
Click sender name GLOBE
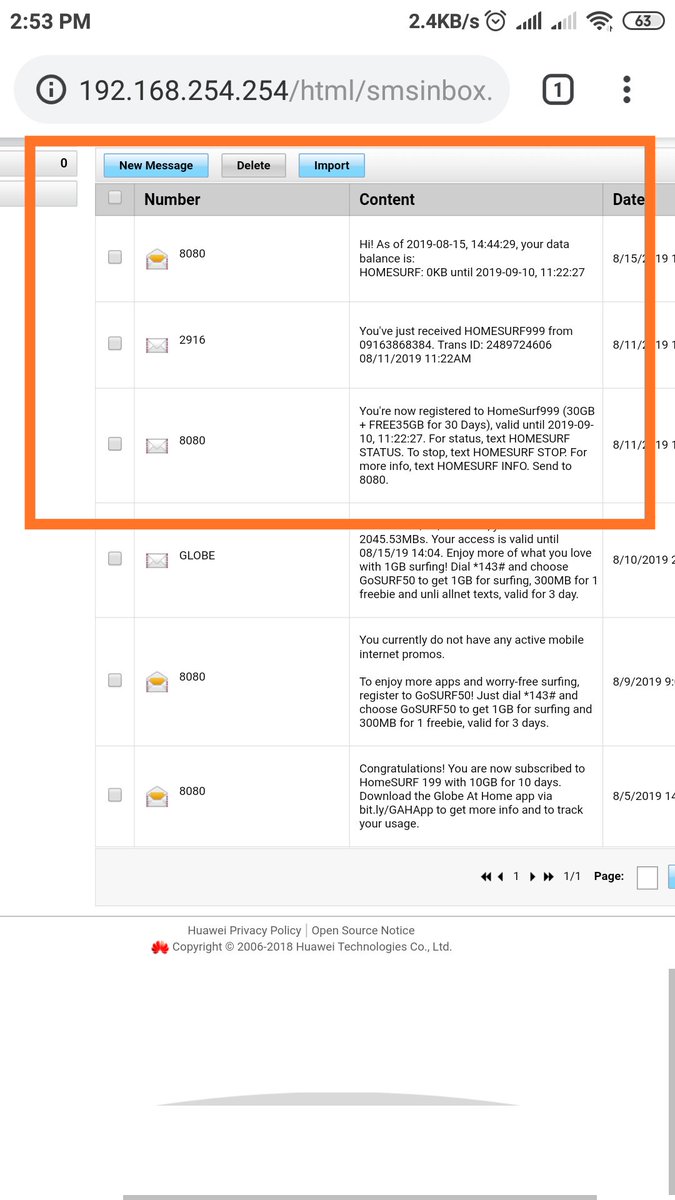[x=197, y=555]
